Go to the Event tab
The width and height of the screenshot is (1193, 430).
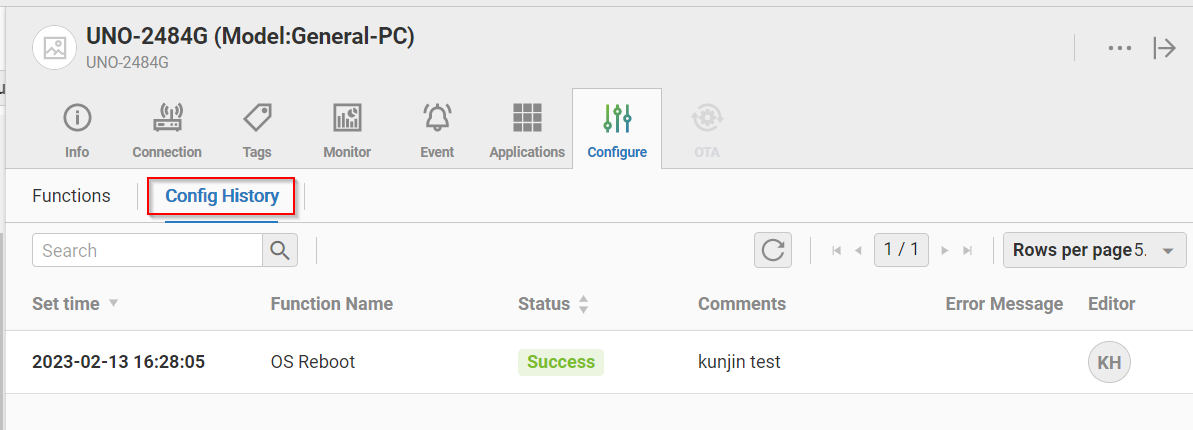click(437, 129)
